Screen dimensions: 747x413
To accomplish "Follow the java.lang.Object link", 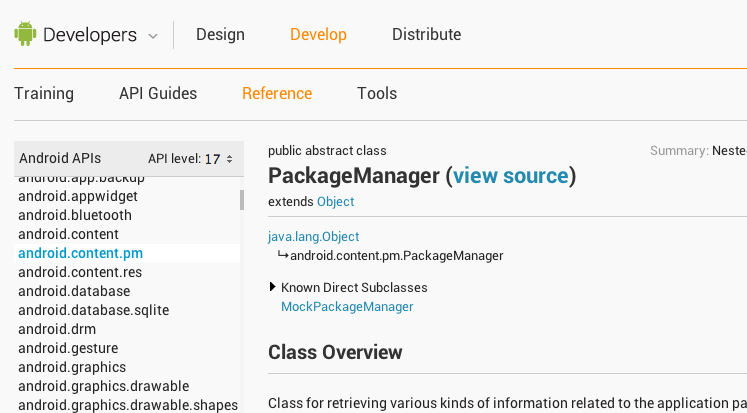I will 313,237.
